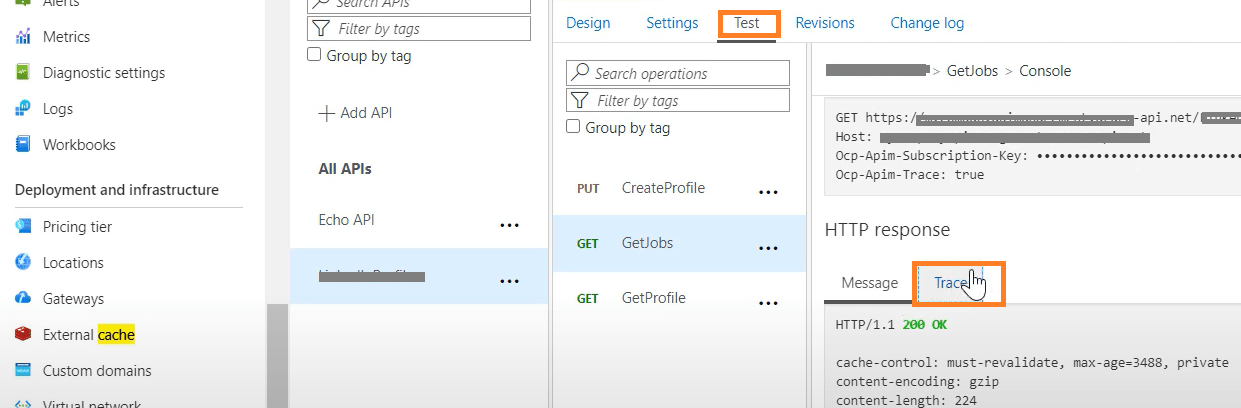
Task: Open ellipsis menu for the selected redacted API
Action: [509, 281]
